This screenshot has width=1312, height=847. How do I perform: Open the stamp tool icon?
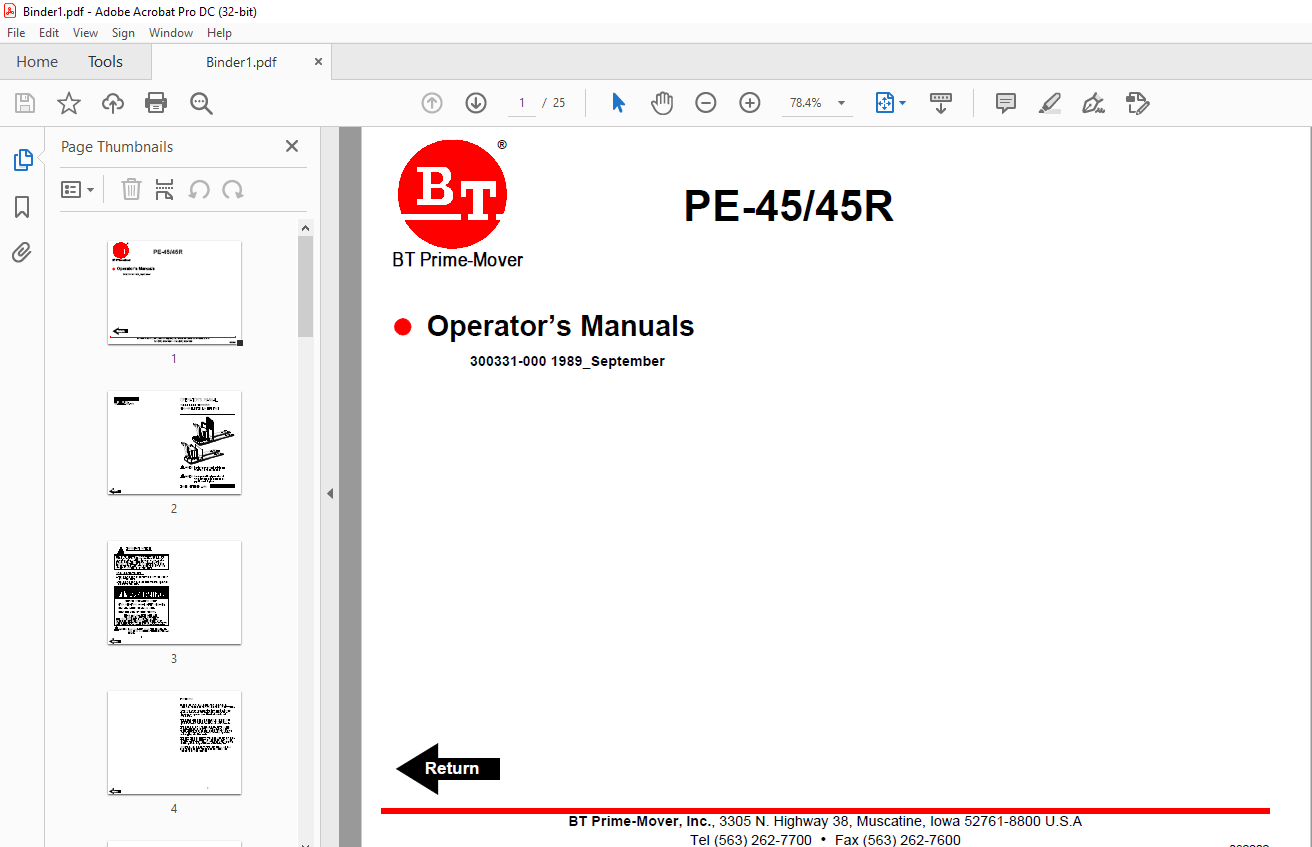1138,103
